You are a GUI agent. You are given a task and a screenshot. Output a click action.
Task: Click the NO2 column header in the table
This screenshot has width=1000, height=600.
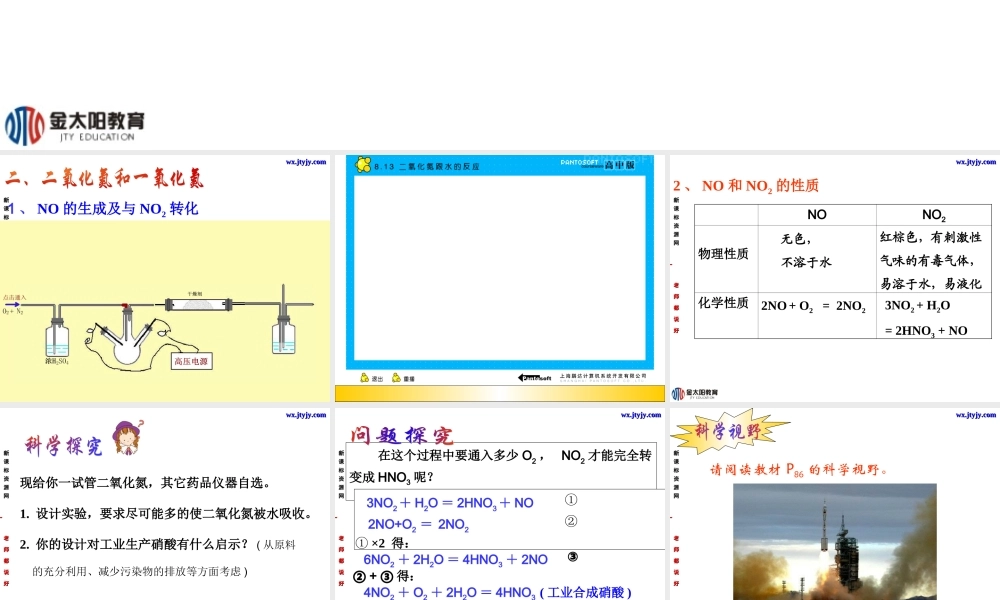(x=934, y=215)
